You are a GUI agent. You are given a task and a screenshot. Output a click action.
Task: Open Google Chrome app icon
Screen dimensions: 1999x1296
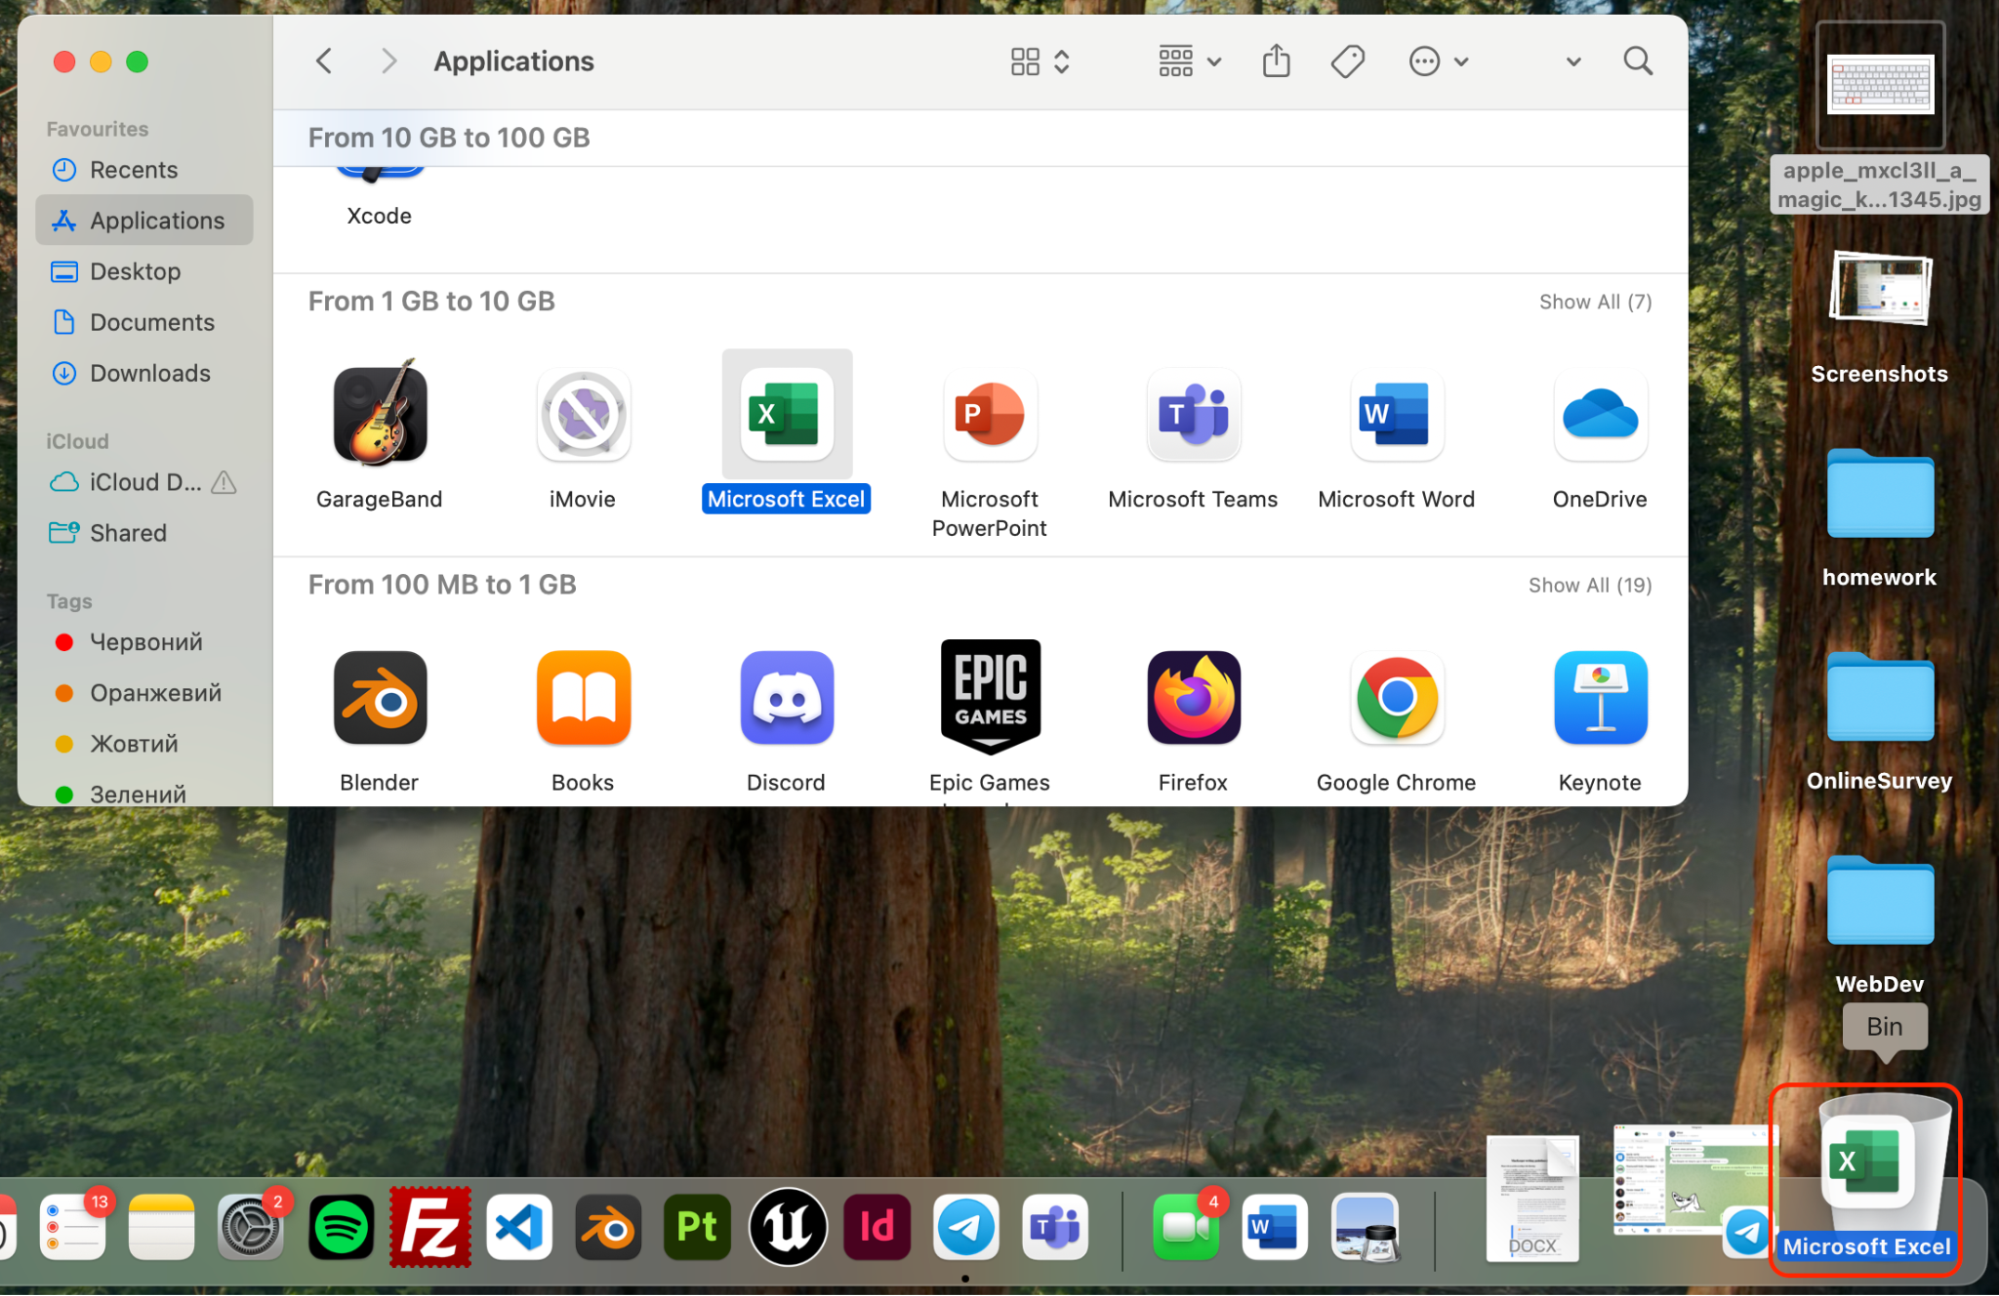1396,698
